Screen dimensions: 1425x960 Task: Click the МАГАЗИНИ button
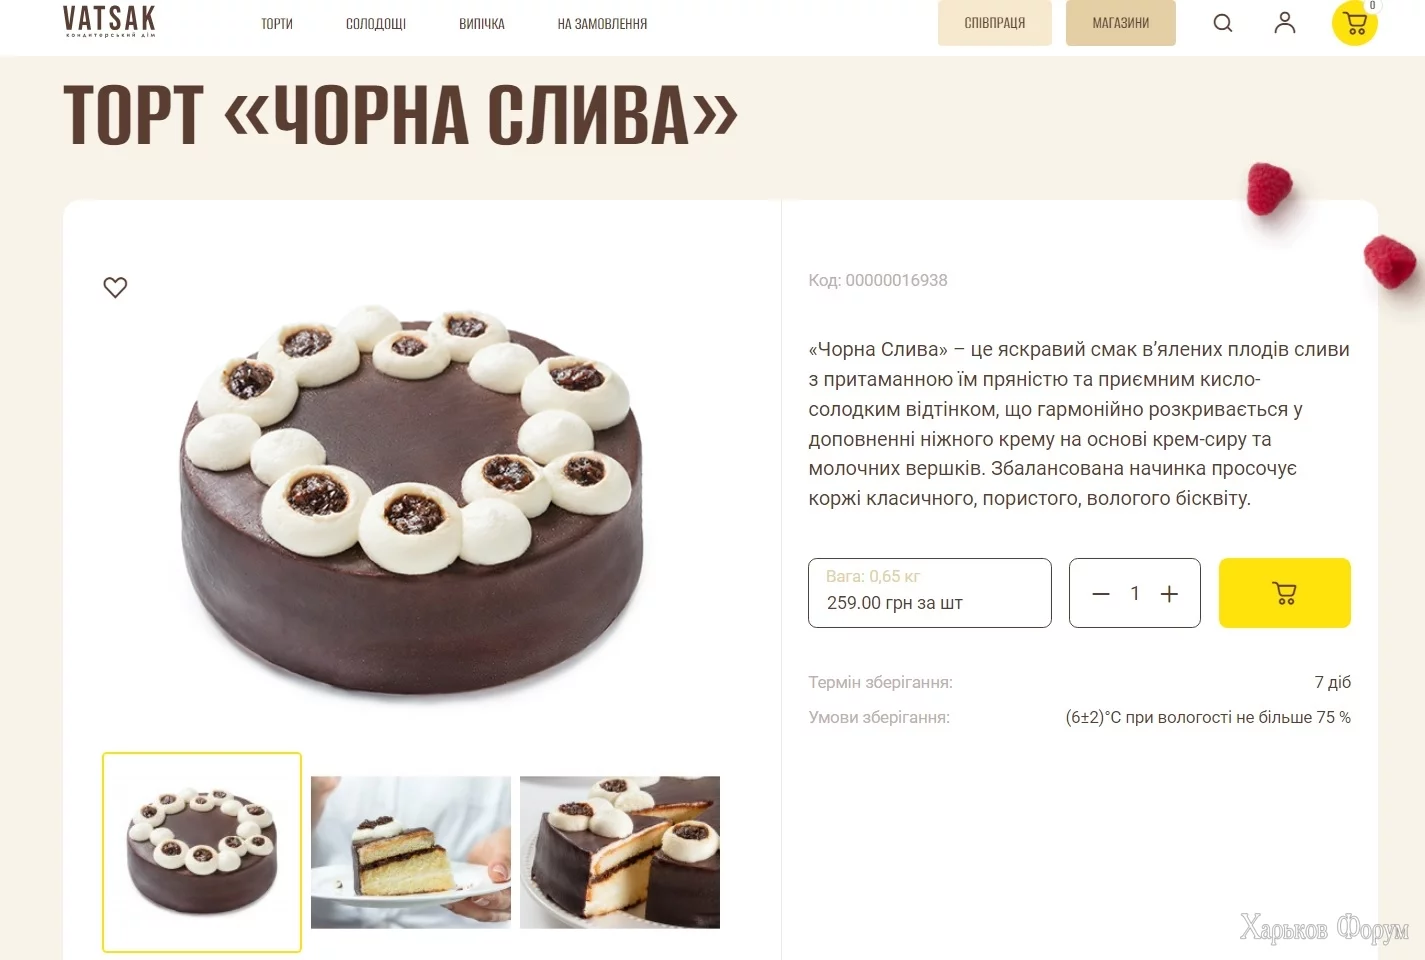pyautogui.click(x=1121, y=23)
